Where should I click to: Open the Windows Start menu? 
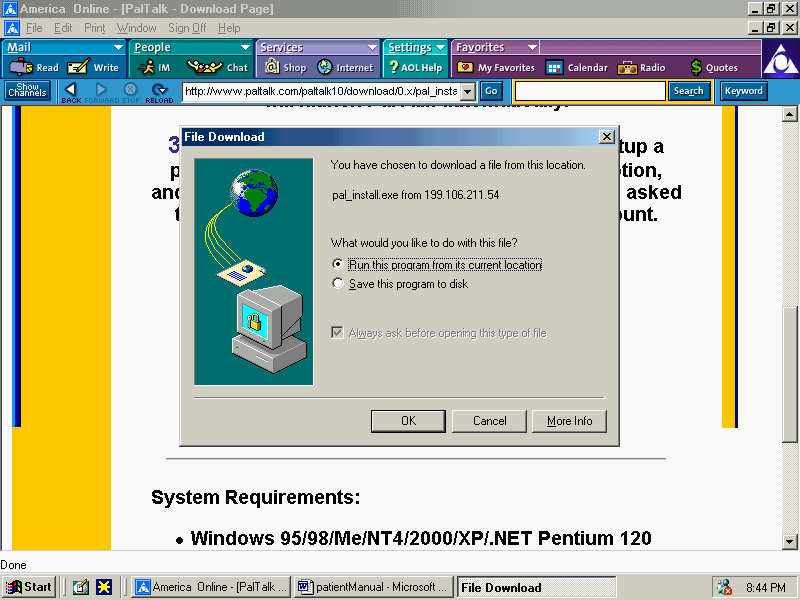pos(29,587)
